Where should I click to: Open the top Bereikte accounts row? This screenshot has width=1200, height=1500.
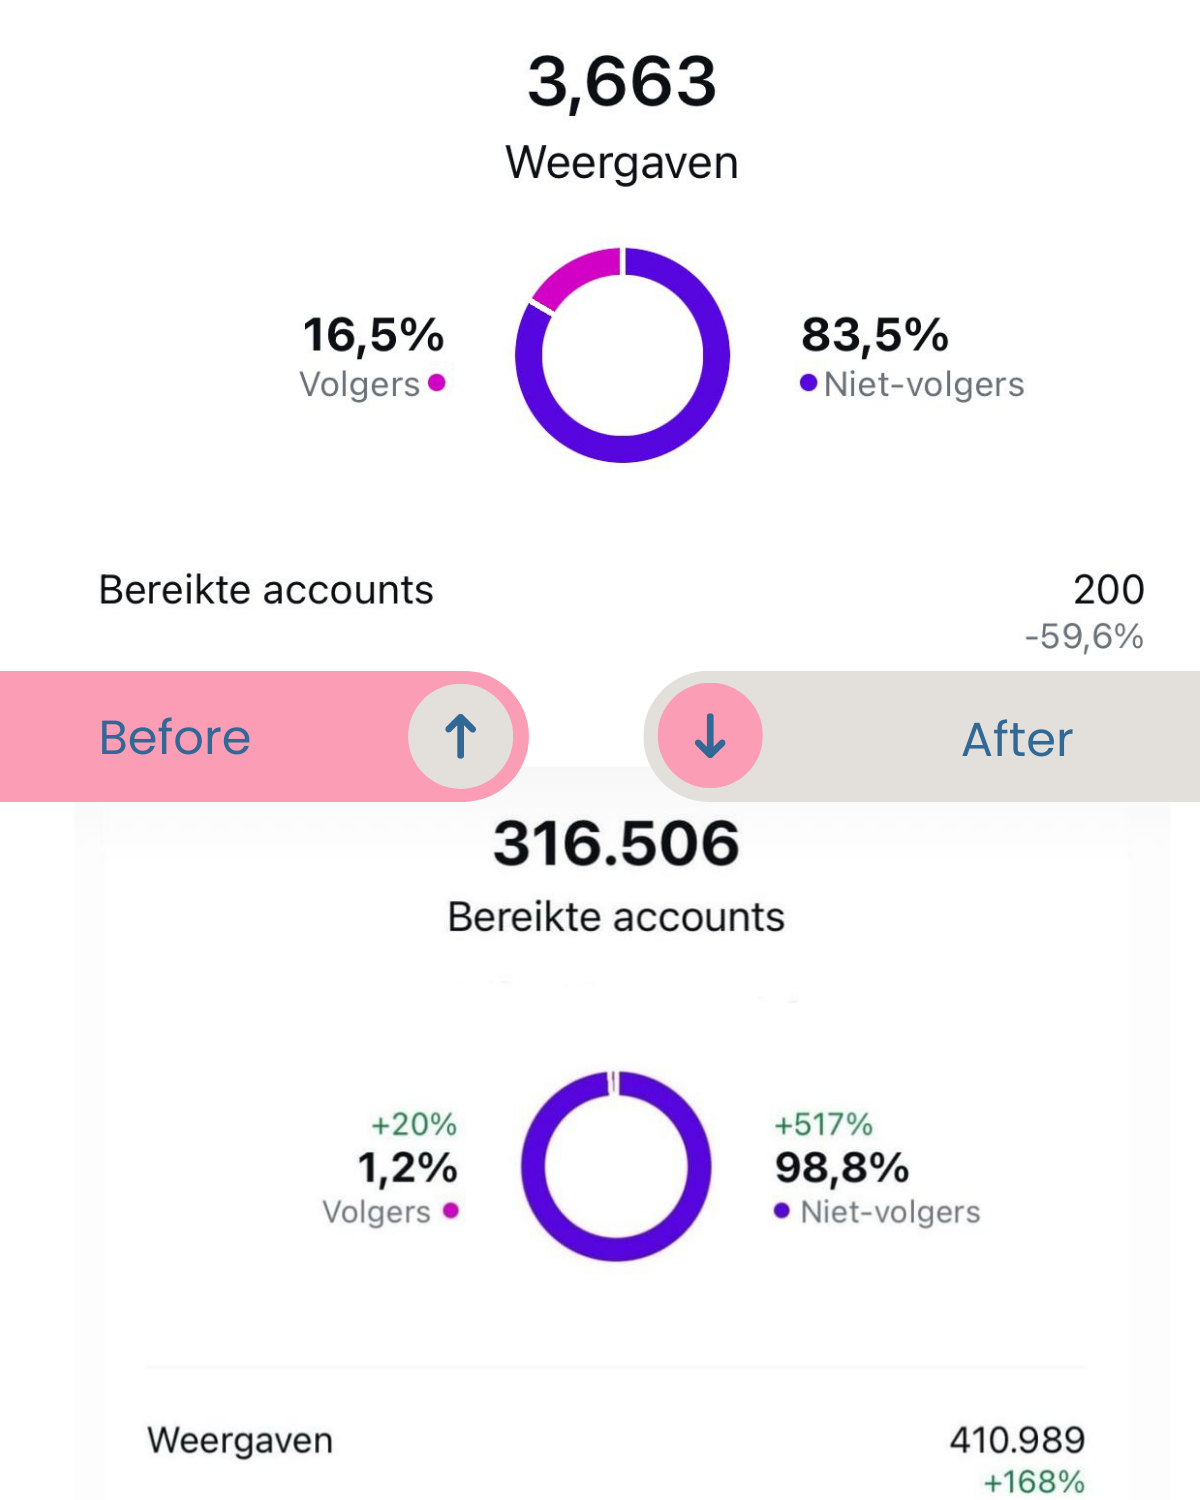click(x=266, y=590)
